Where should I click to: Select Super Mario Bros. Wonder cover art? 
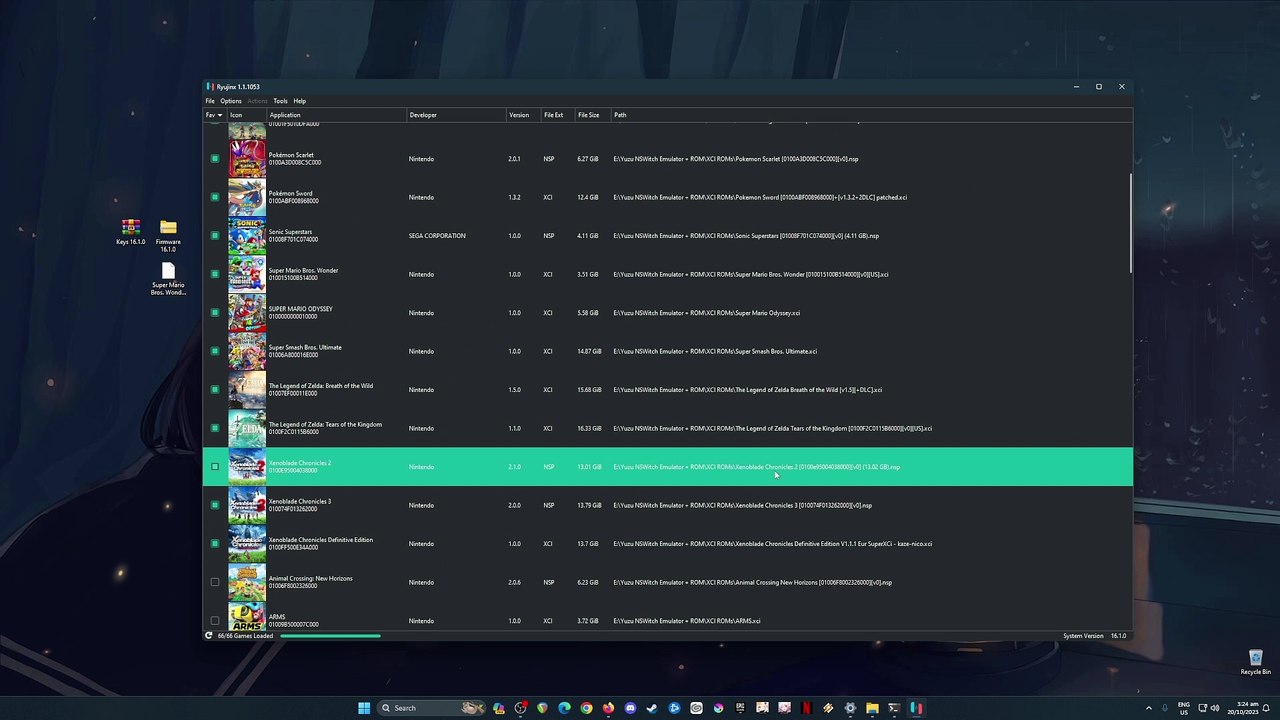click(247, 274)
